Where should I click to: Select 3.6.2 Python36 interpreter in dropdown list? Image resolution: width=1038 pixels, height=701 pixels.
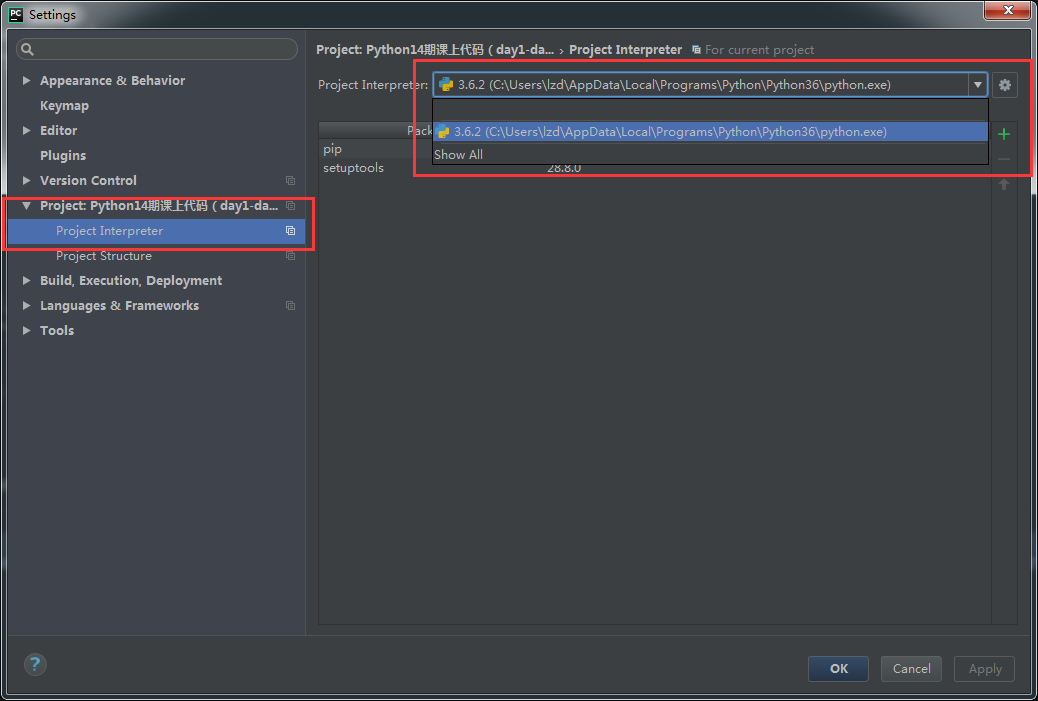710,132
